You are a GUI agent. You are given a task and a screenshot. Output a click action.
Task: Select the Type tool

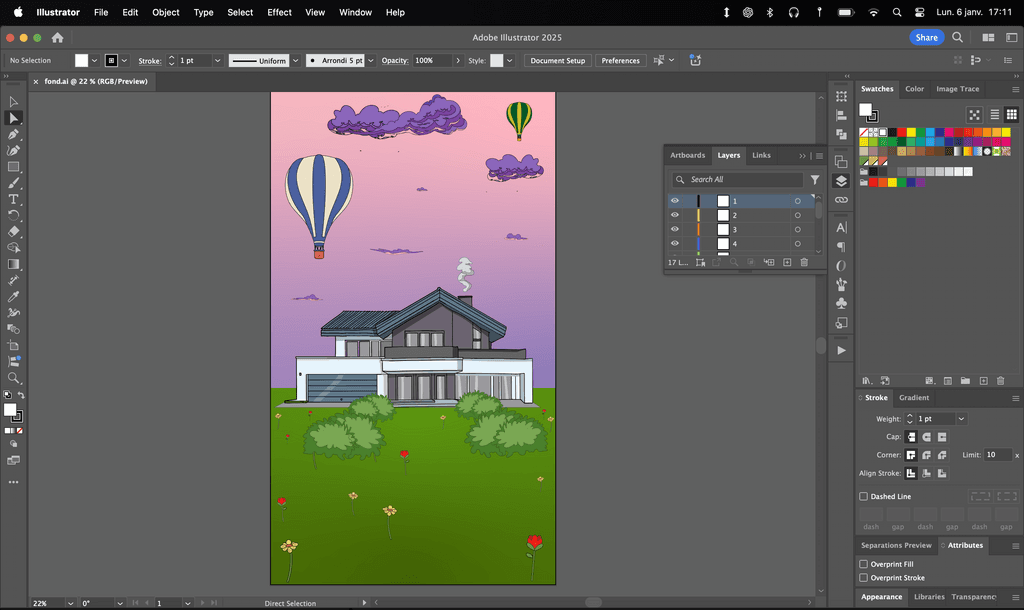pos(14,199)
